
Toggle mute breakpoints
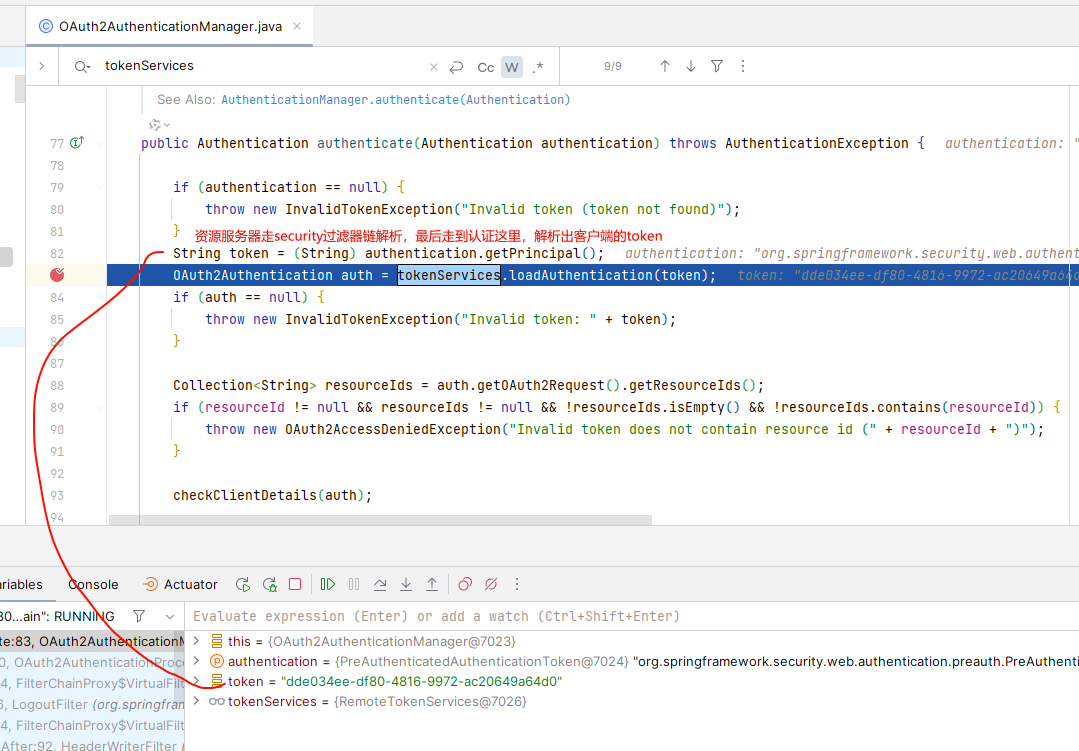coord(491,584)
